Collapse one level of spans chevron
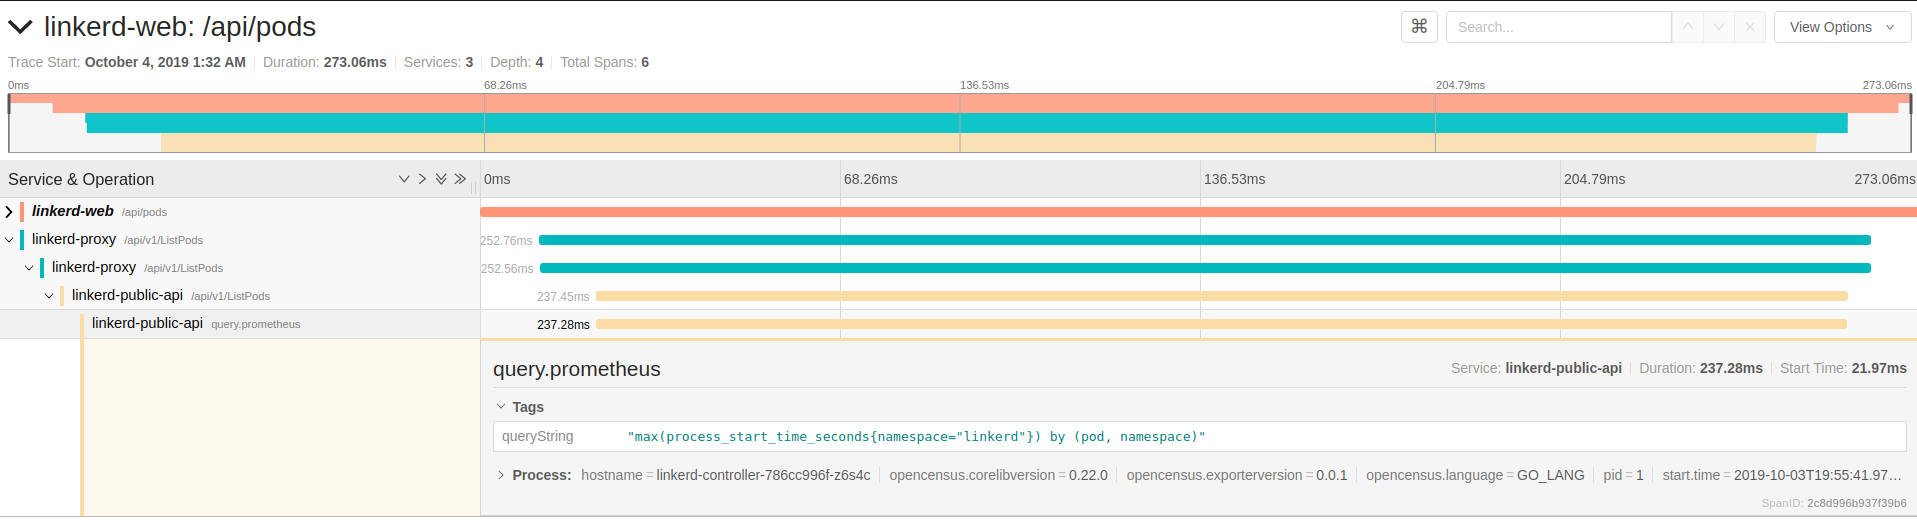This screenshot has height=523, width=1917. click(404, 179)
